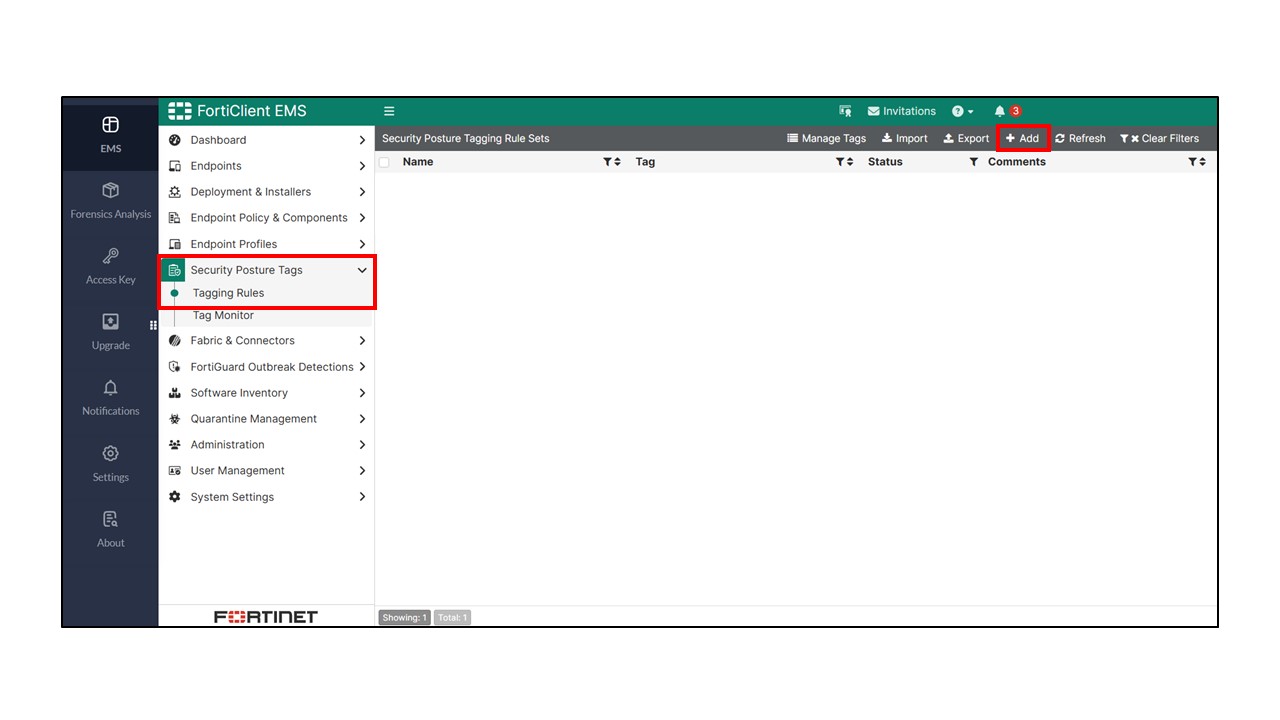
Task: Add a new tagging rule set
Action: (1022, 138)
